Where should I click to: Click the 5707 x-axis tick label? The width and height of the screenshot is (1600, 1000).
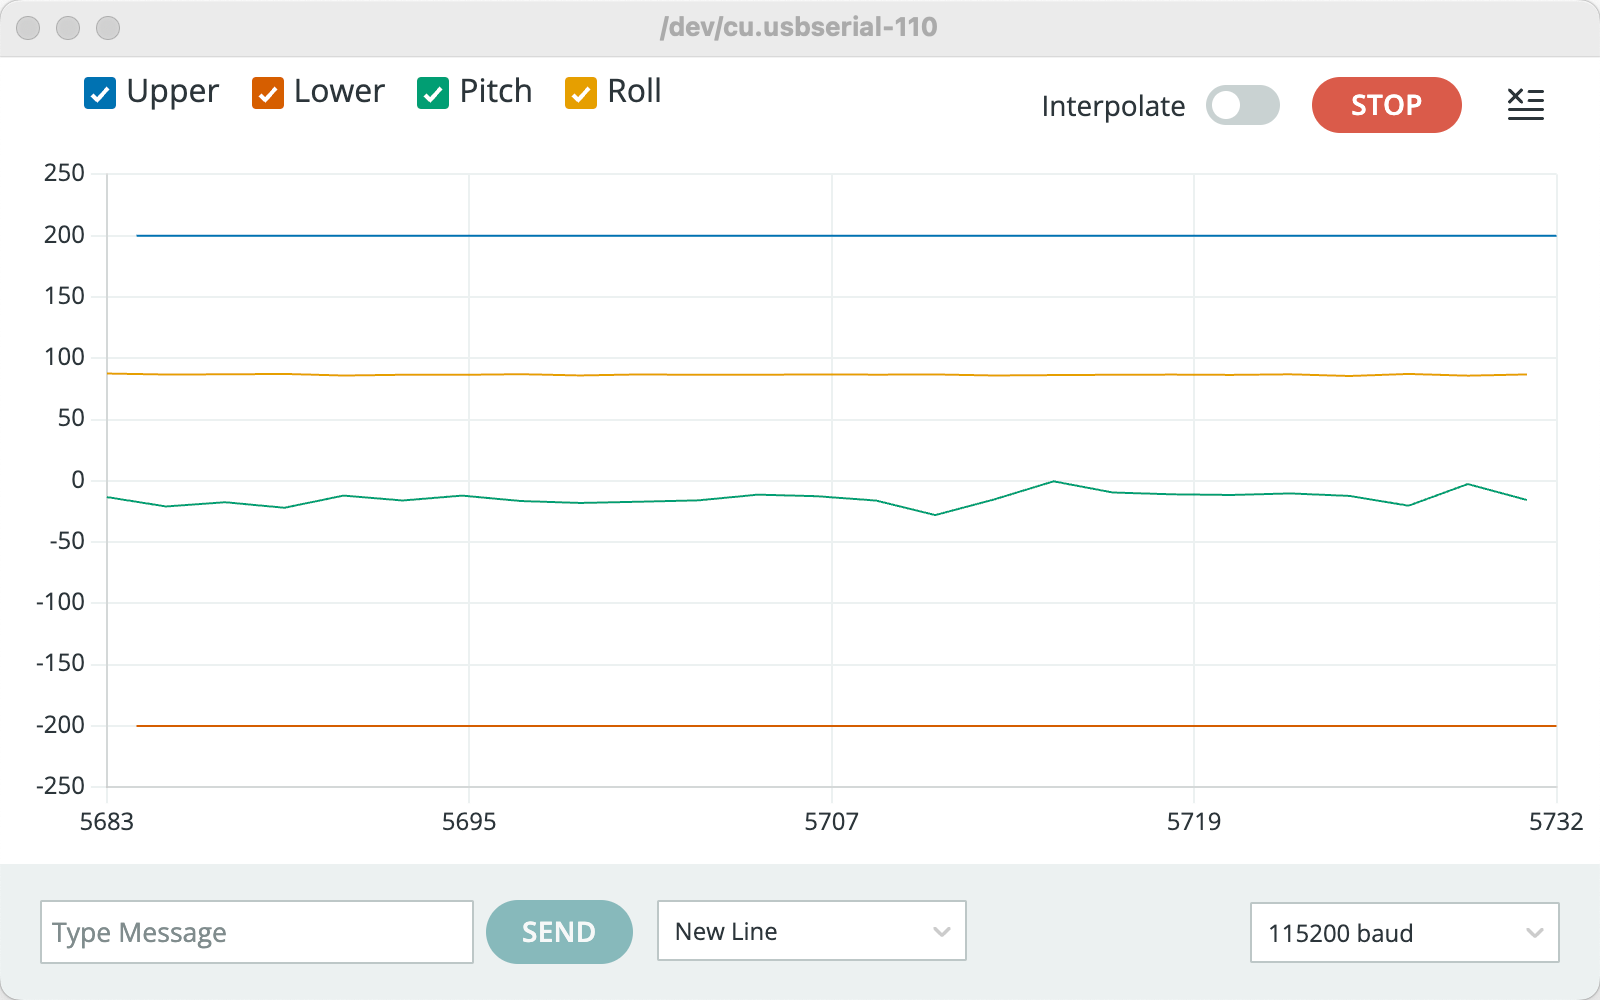point(831,822)
